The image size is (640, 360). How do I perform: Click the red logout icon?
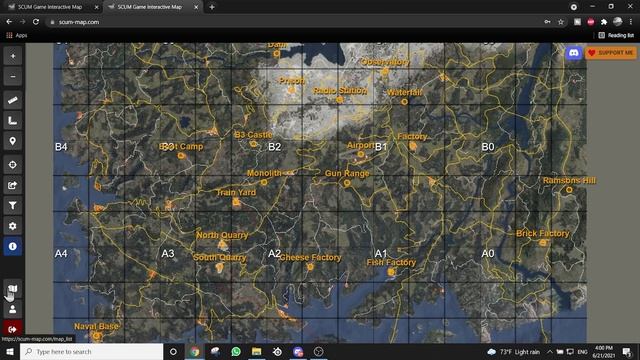pyautogui.click(x=13, y=329)
